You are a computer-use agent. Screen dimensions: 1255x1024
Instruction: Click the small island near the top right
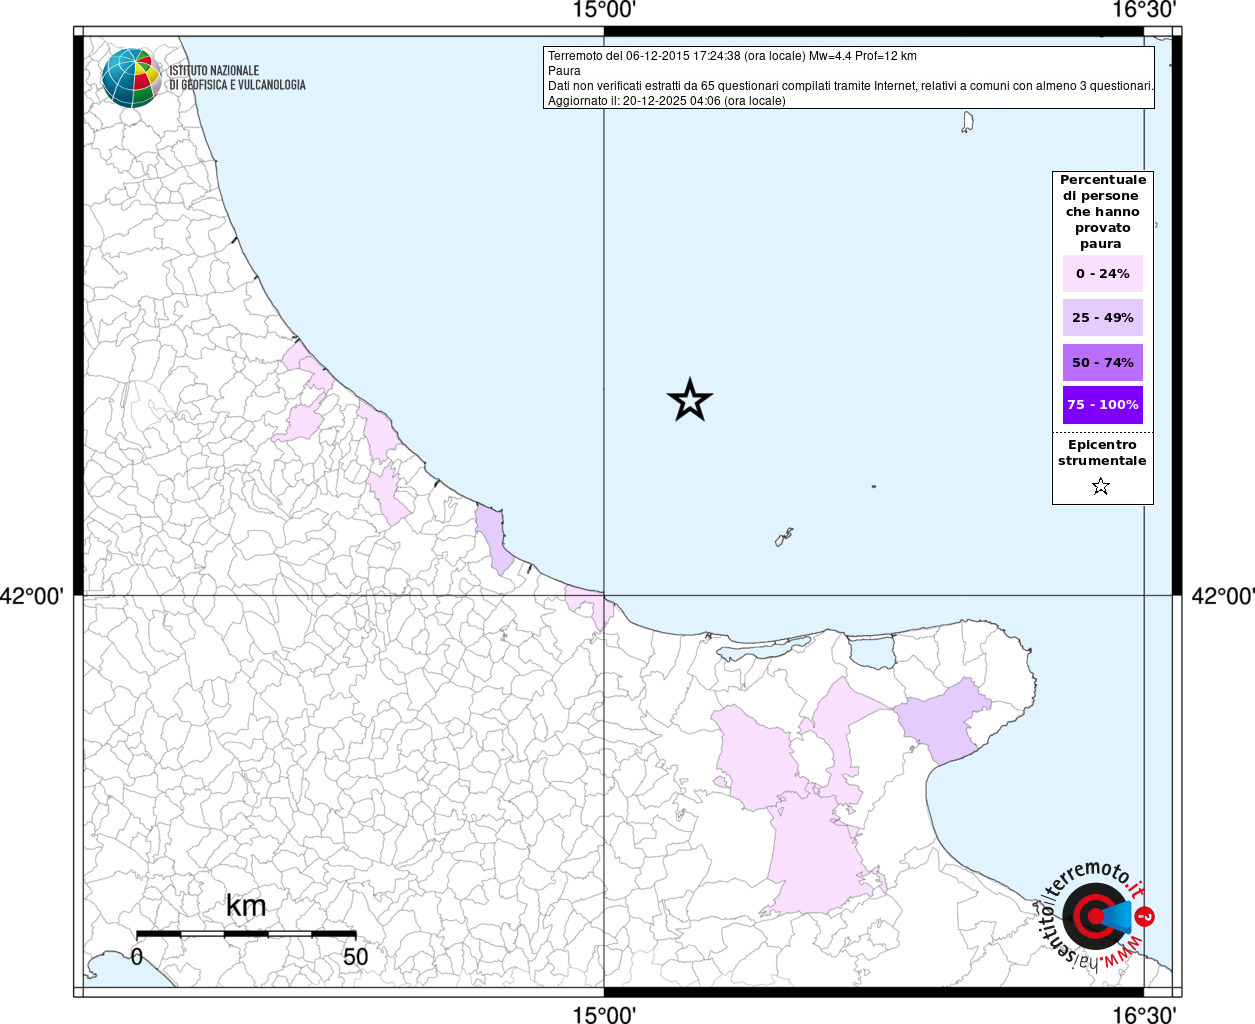(967, 122)
